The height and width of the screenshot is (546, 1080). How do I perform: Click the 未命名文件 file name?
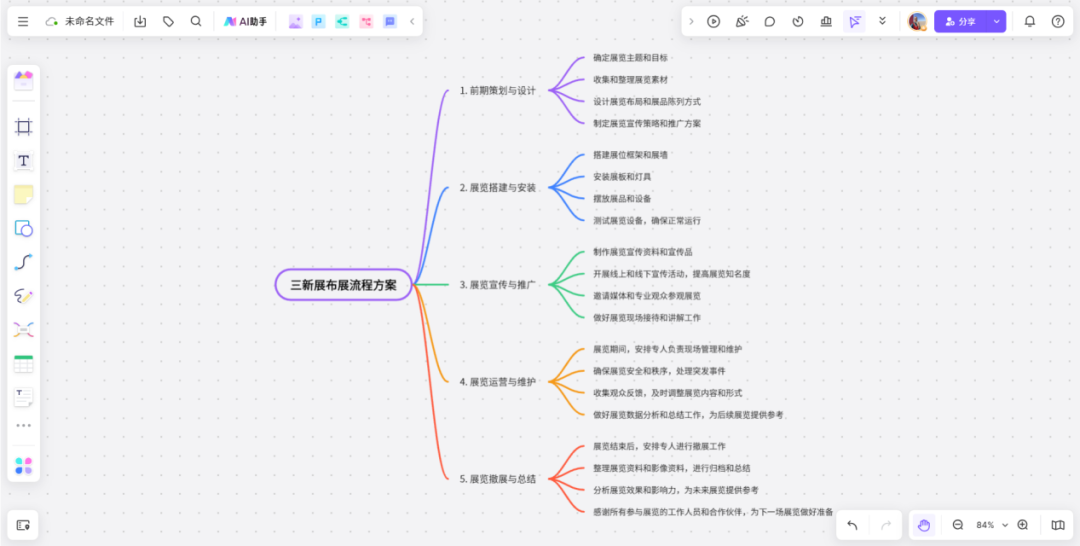pos(89,22)
